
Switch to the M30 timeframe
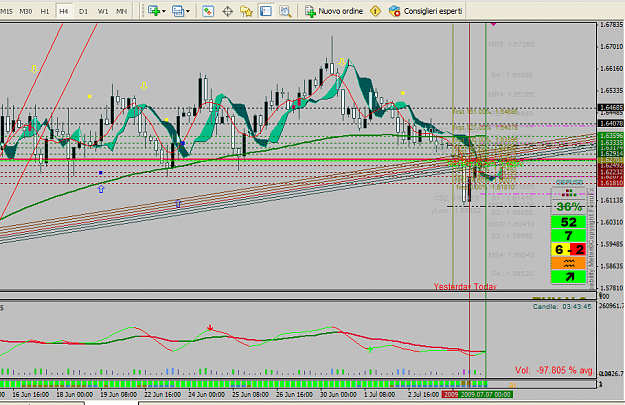tap(26, 11)
